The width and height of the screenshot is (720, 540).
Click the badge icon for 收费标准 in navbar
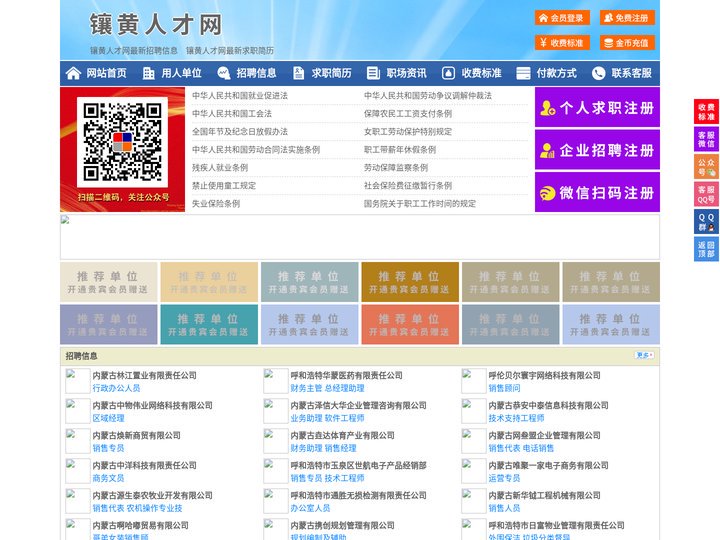click(448, 73)
